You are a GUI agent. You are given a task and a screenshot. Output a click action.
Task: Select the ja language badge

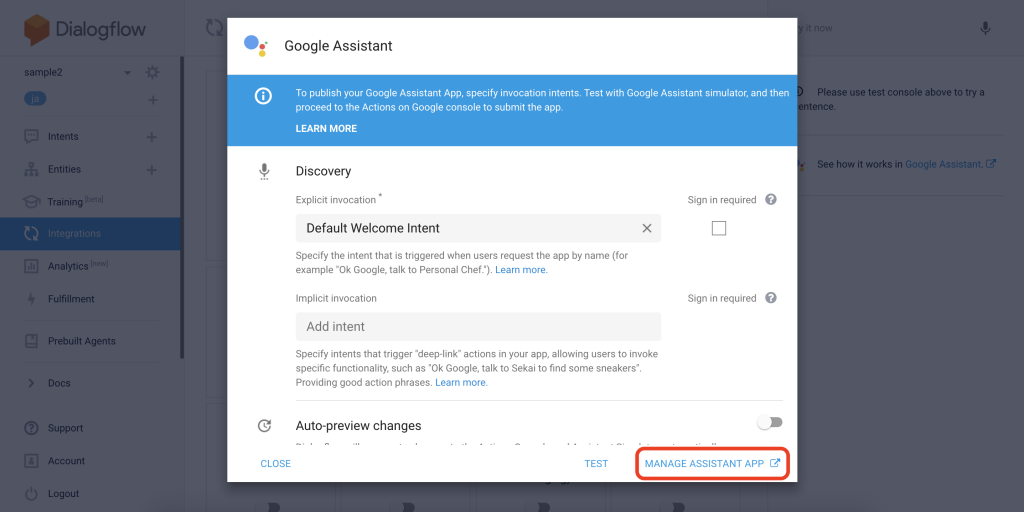(35, 99)
